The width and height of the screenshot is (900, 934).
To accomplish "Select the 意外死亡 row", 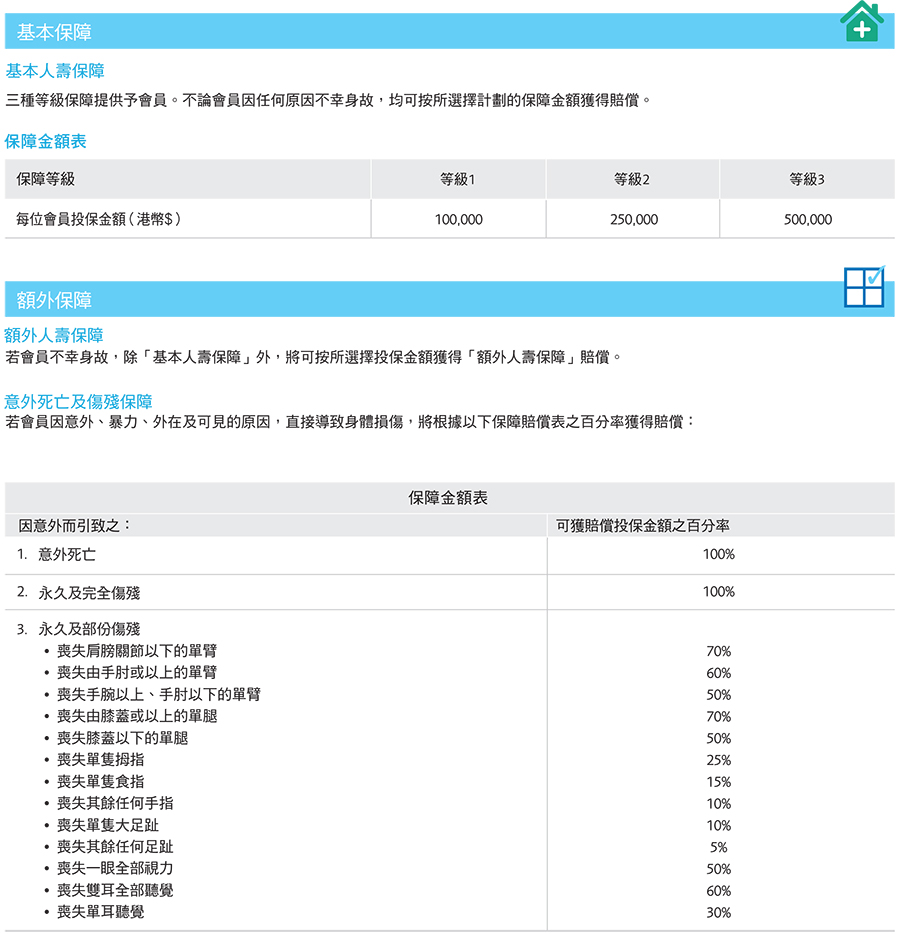I will [67, 554].
